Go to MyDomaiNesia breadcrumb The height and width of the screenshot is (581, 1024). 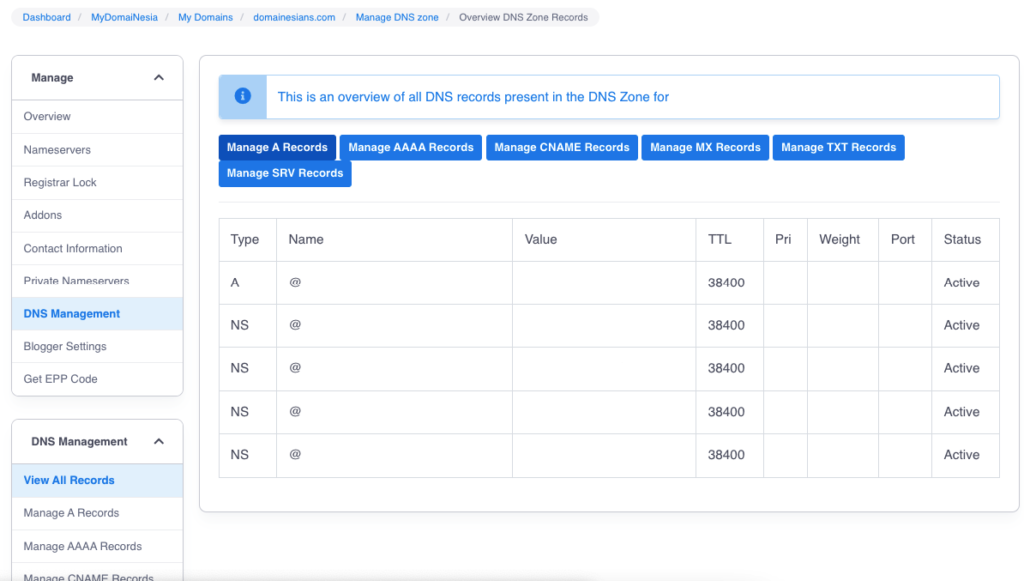(x=124, y=17)
